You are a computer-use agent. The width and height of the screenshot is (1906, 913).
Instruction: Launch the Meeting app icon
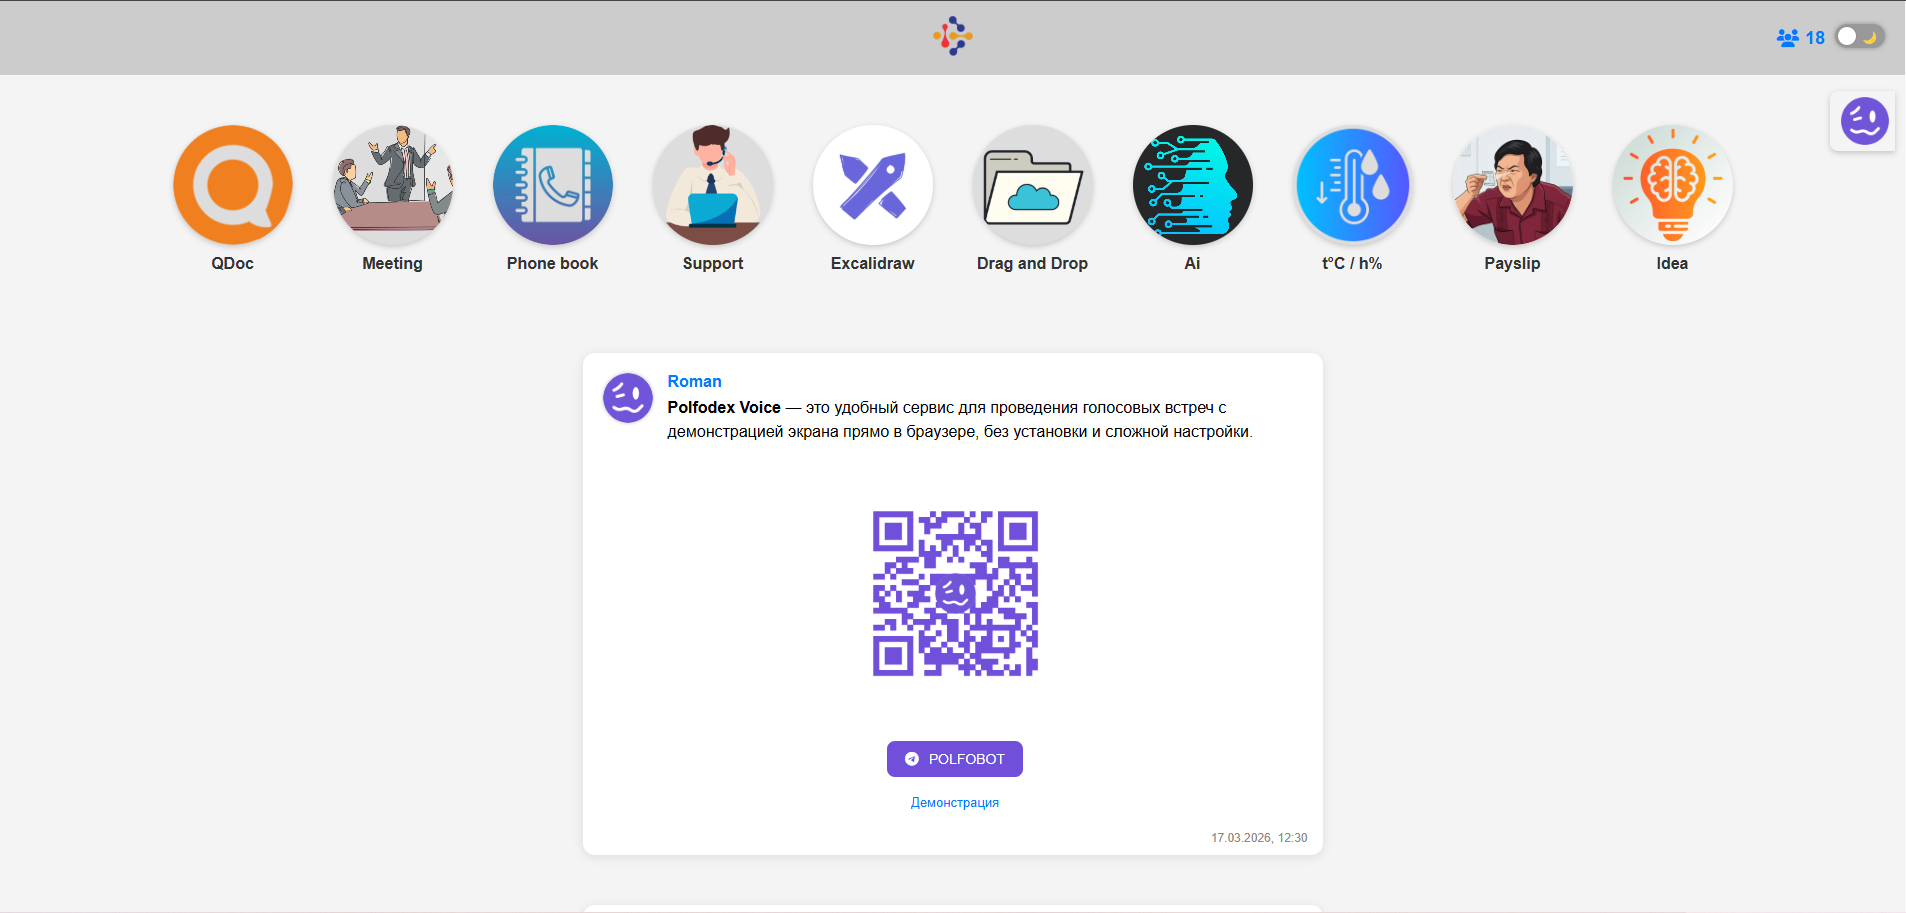tap(393, 185)
